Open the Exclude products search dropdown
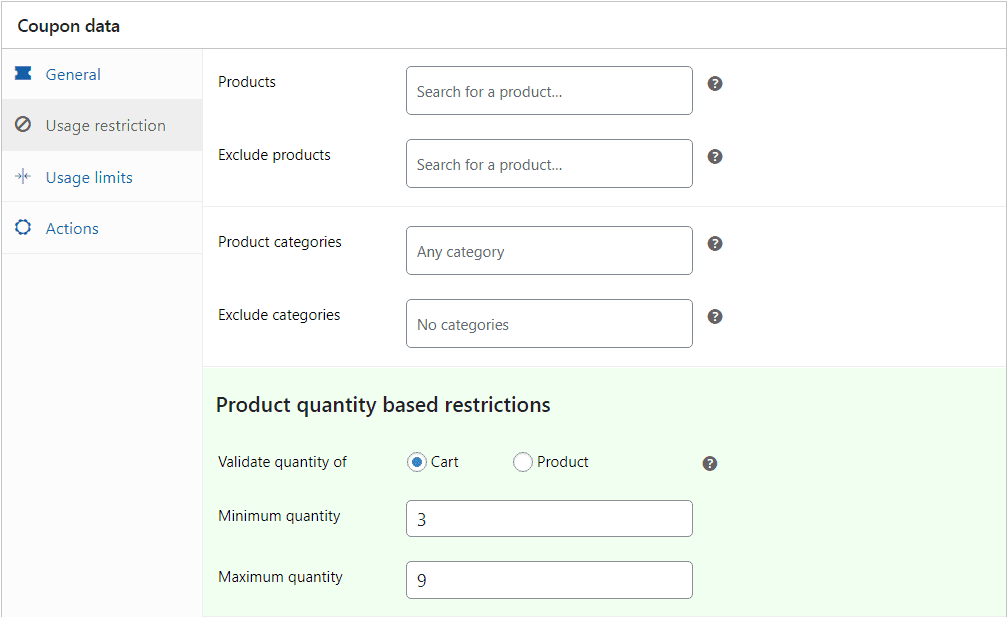 [x=549, y=164]
